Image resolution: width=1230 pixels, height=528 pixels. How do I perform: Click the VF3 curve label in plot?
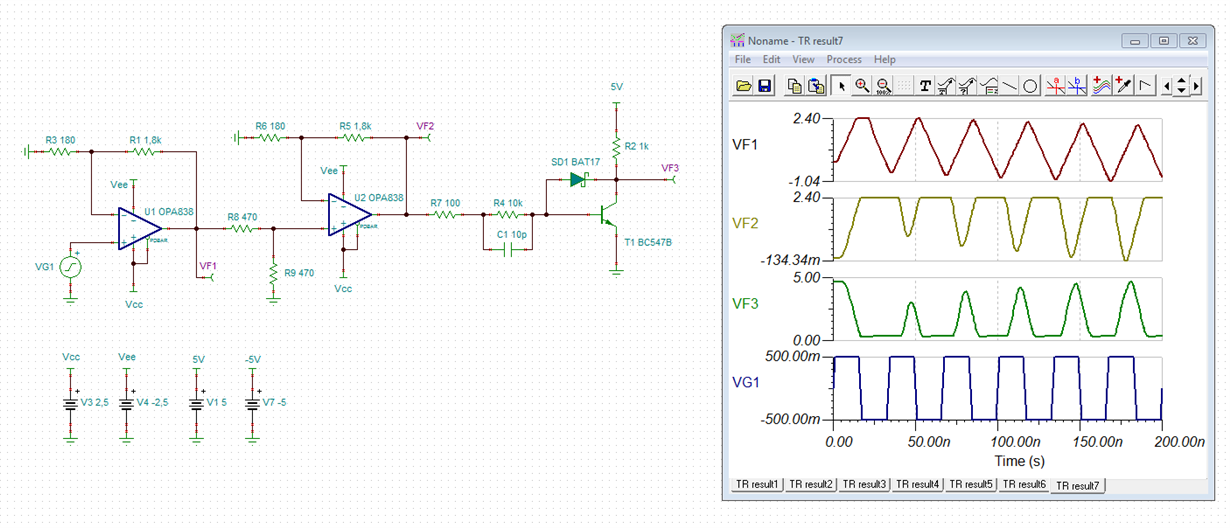pyautogui.click(x=746, y=302)
